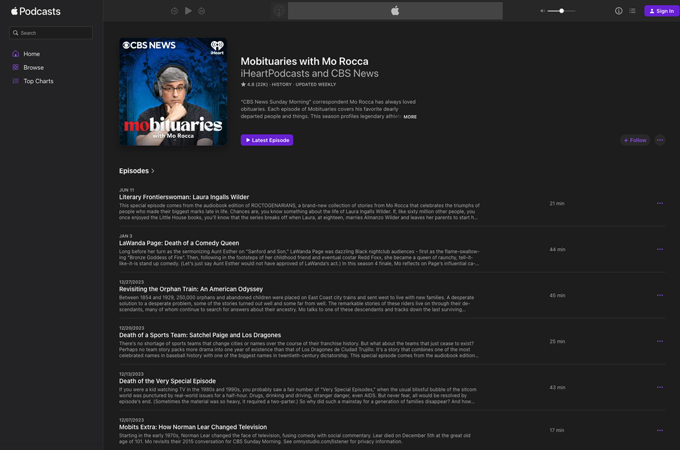This screenshot has height=450, width=680.
Task: Click the Home house icon
Action: (16, 54)
